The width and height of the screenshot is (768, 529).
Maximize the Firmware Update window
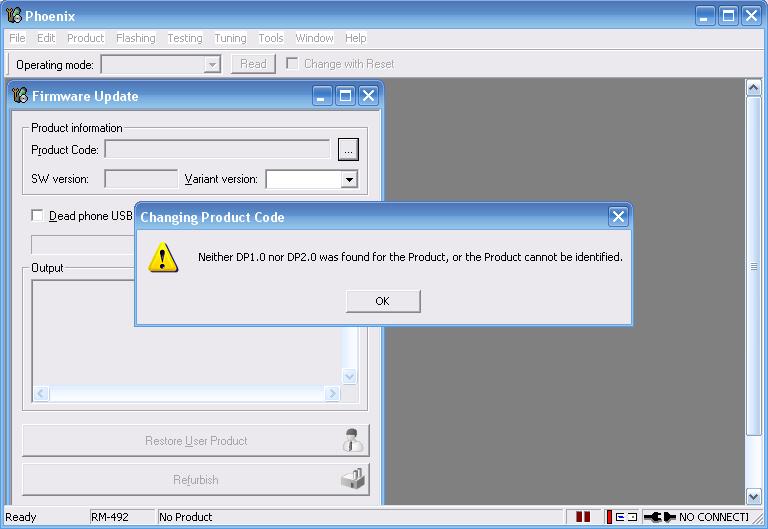(x=345, y=96)
